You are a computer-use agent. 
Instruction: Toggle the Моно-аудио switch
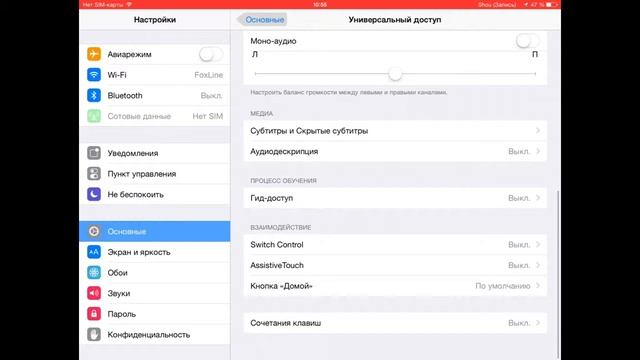point(527,41)
